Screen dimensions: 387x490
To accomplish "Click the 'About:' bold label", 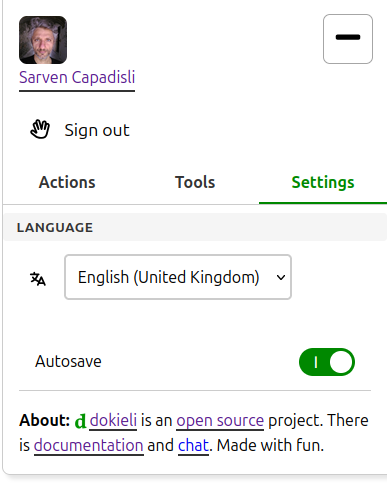I will (44, 420).
